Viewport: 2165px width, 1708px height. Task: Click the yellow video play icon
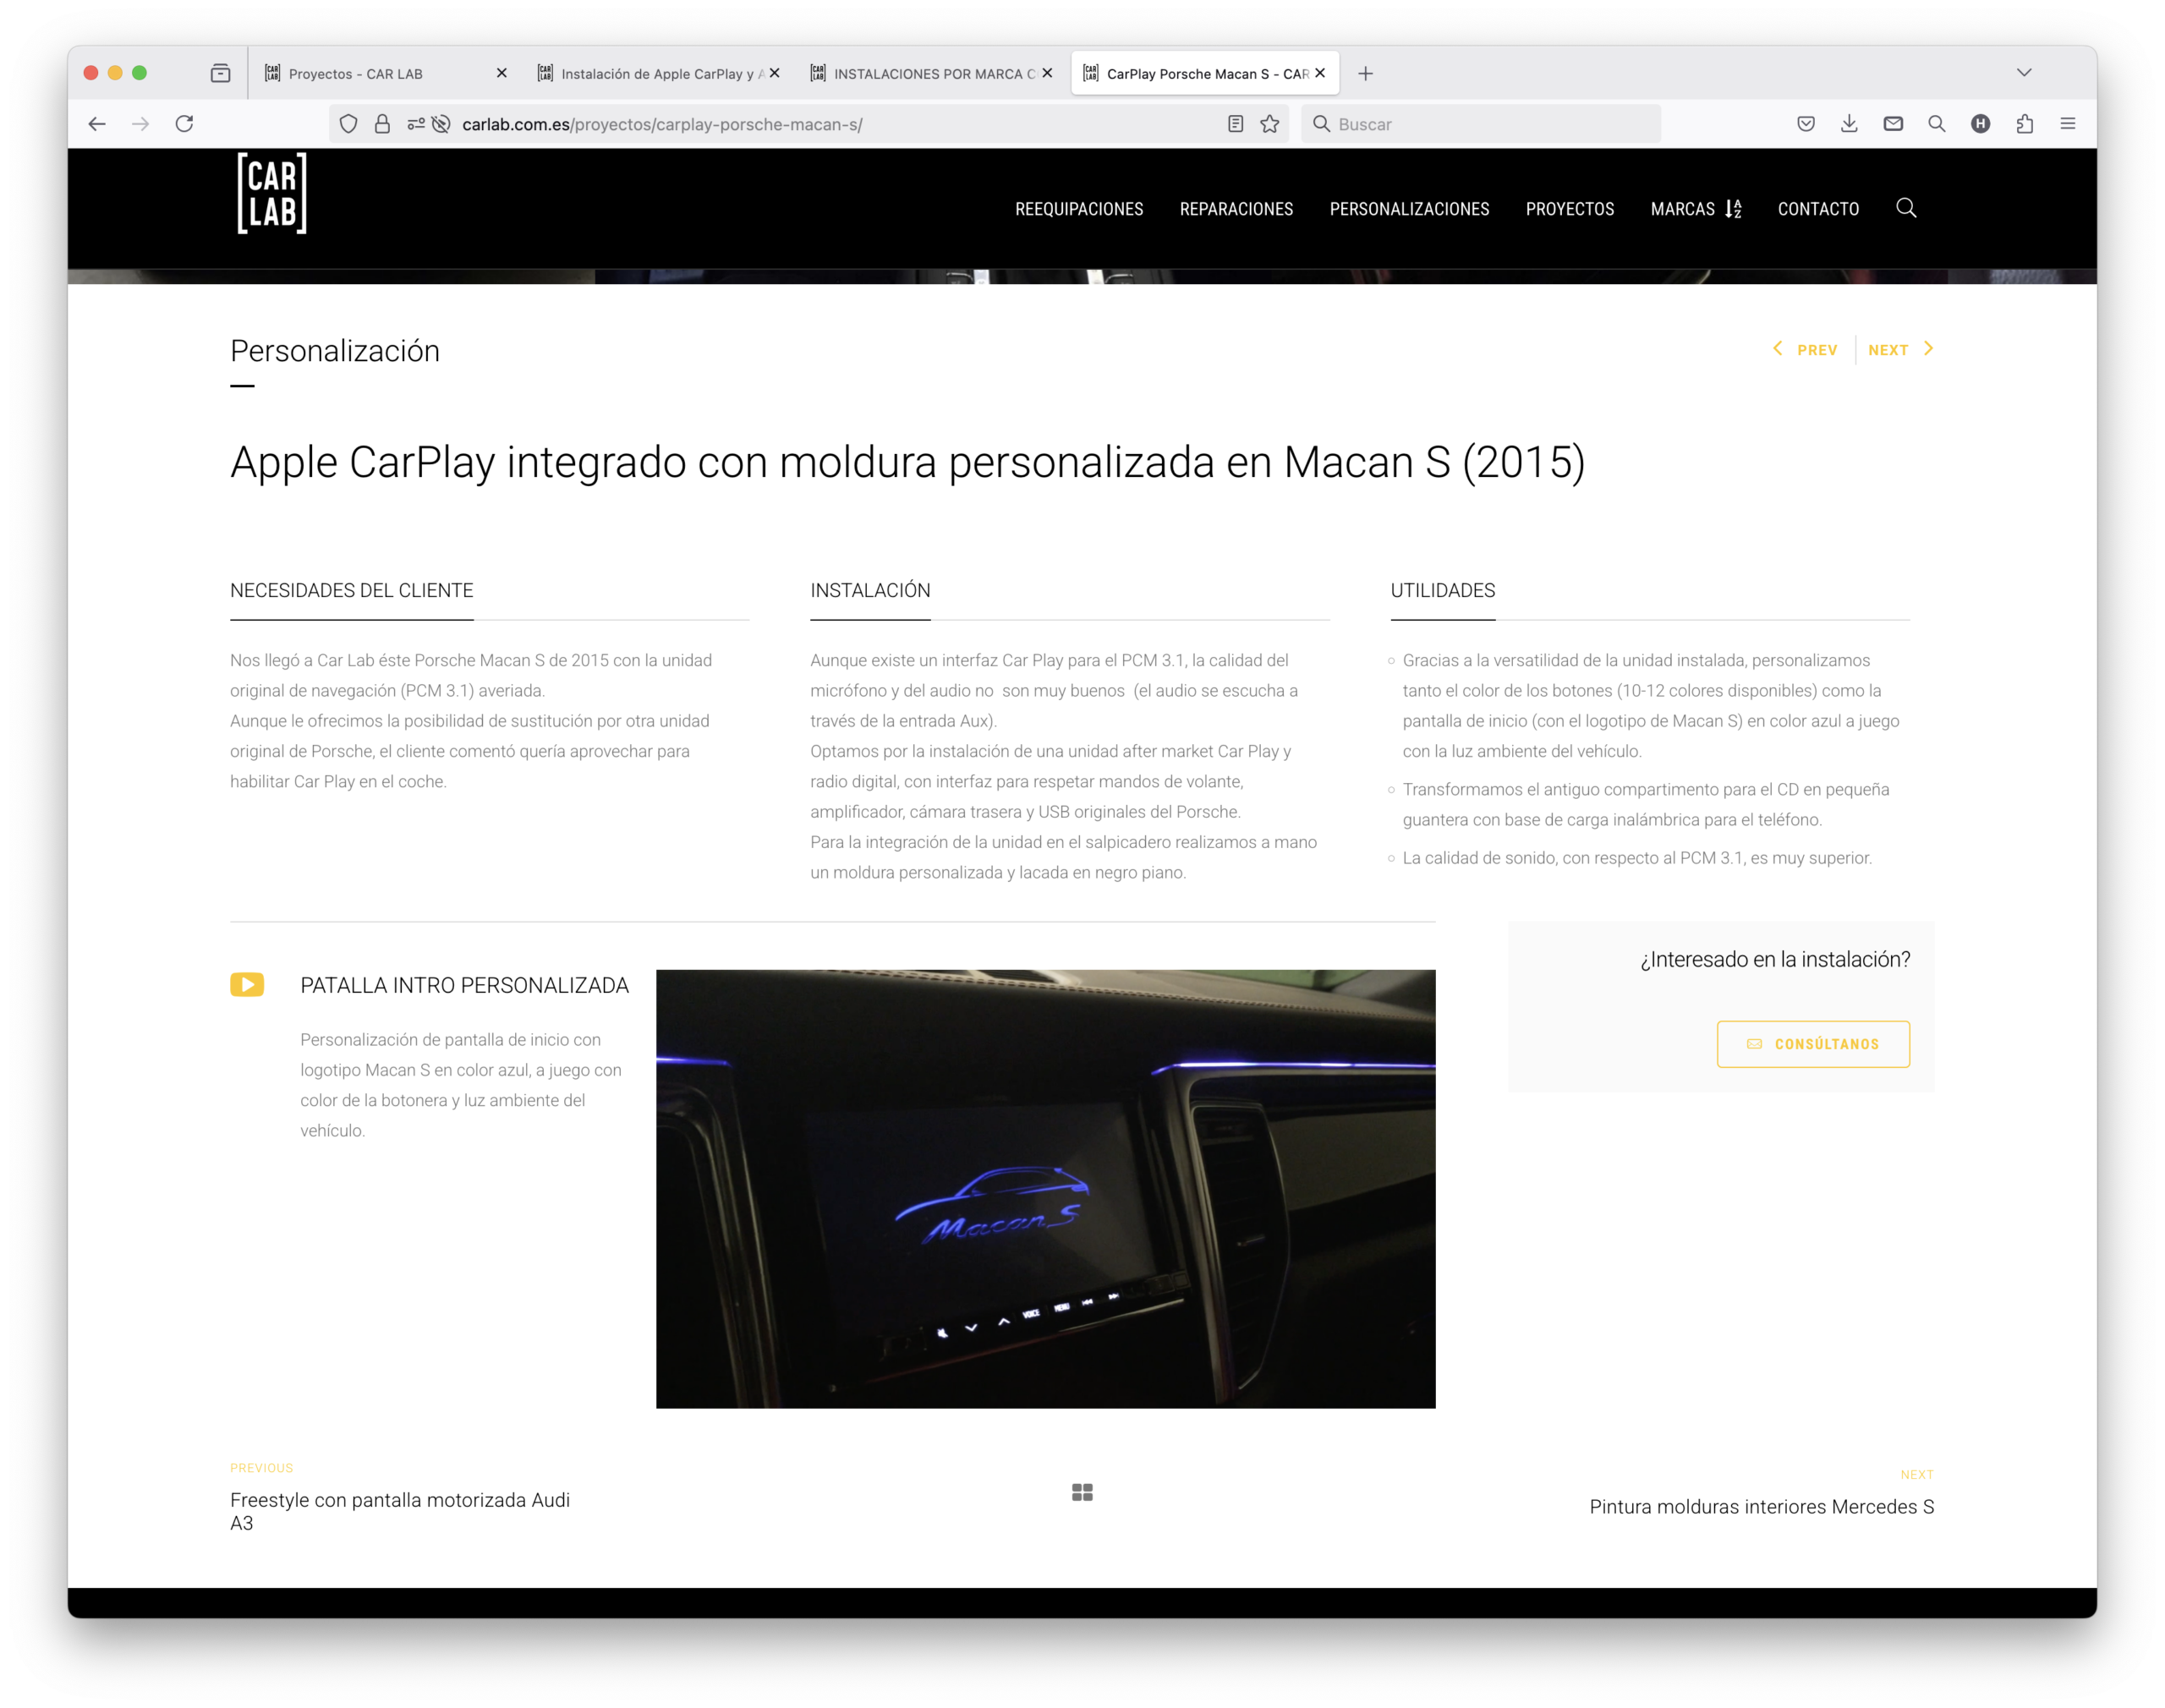coord(247,985)
